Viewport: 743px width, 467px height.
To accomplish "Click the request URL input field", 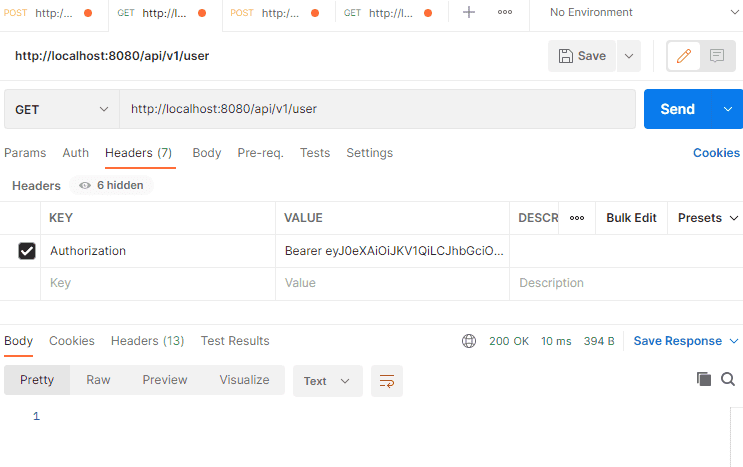I will point(377,109).
